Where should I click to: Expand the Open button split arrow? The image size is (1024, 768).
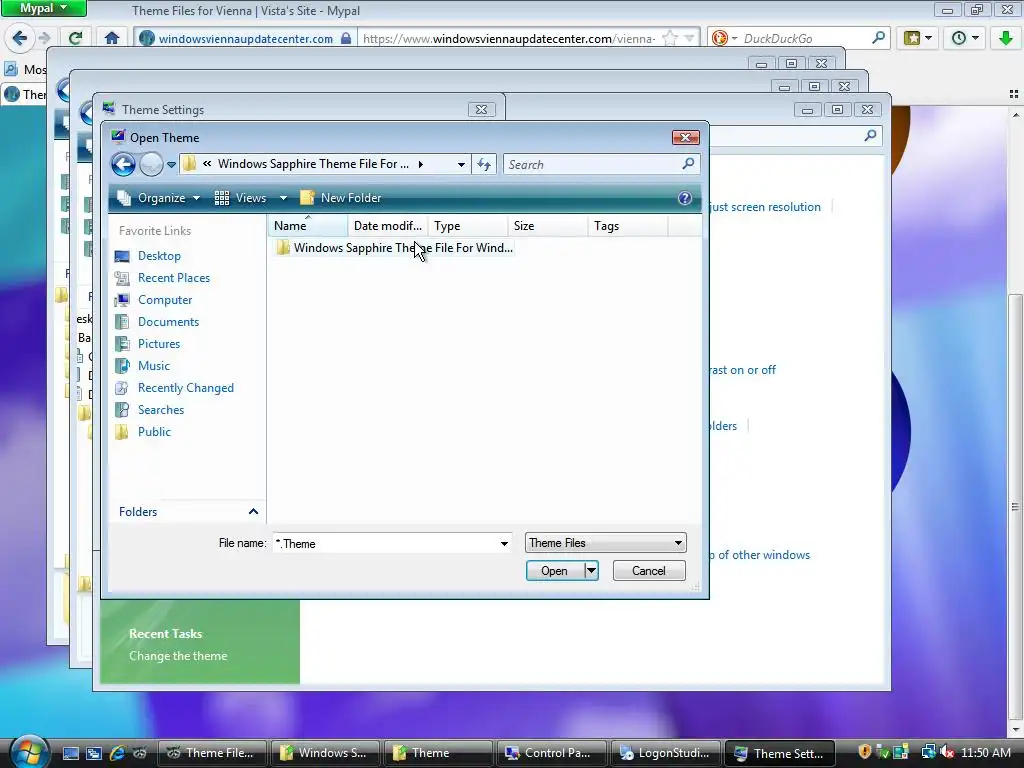pyautogui.click(x=591, y=571)
